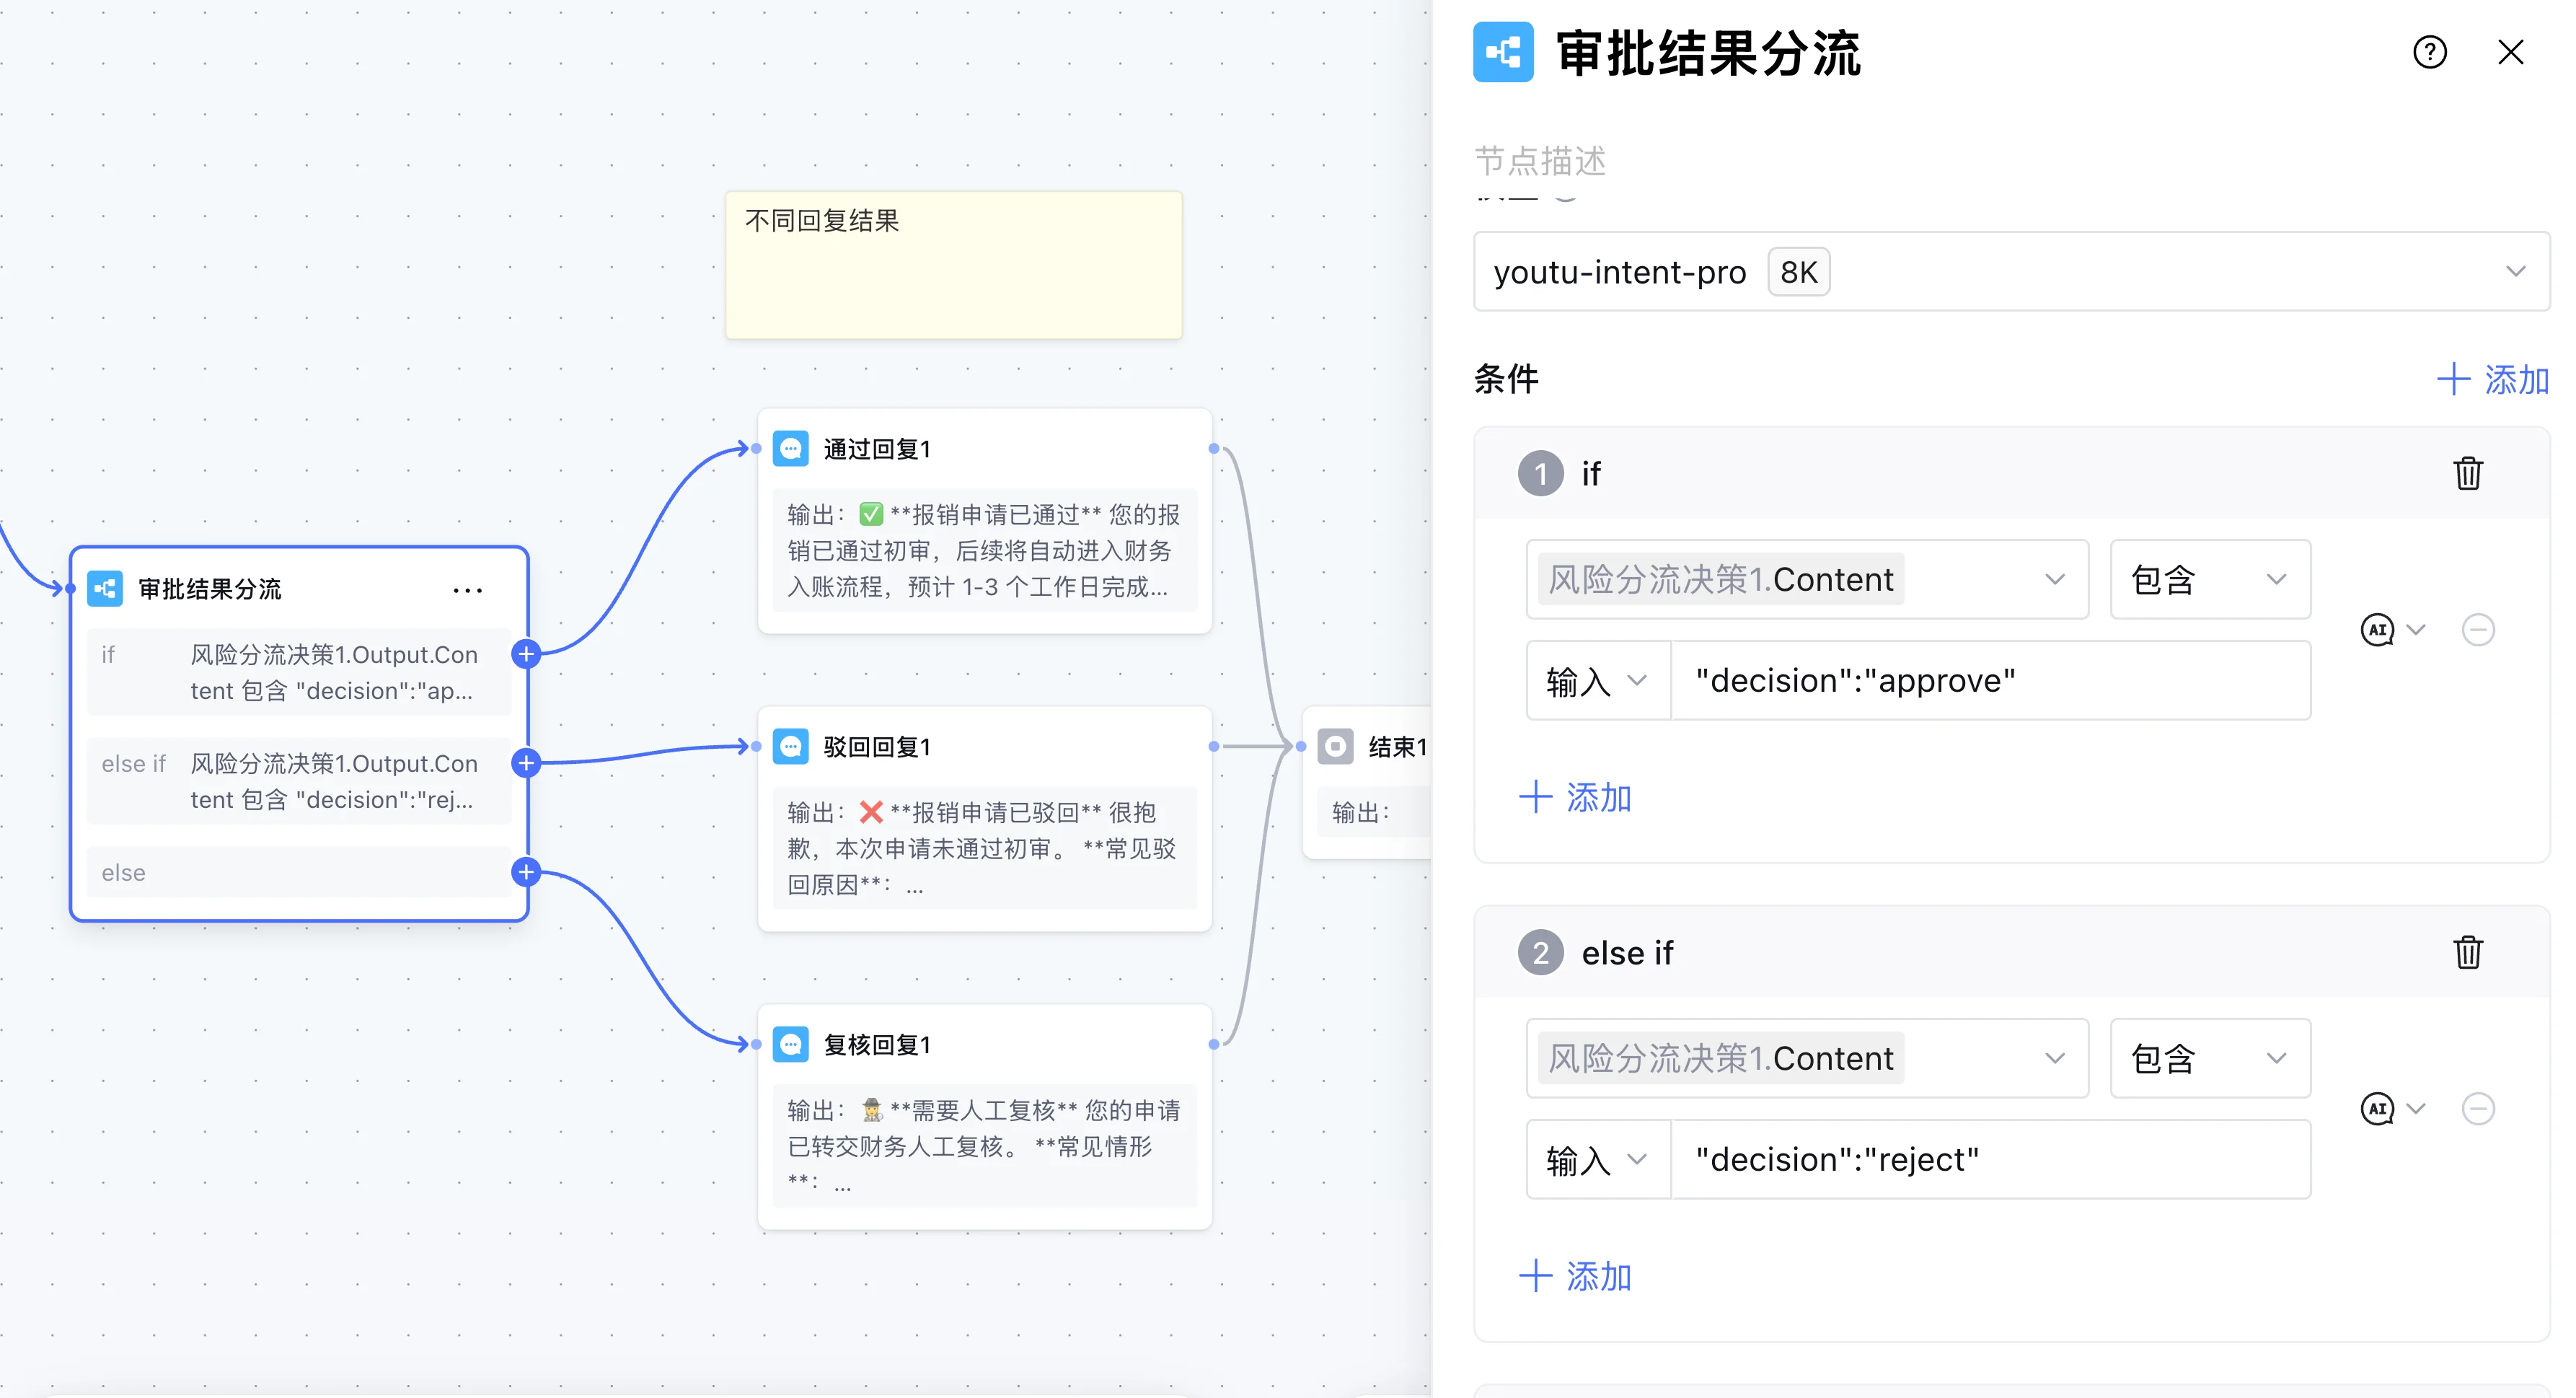This screenshot has width=2576, height=1398.
Task: Select the 不同回复结果 sticky note
Action: (954, 265)
